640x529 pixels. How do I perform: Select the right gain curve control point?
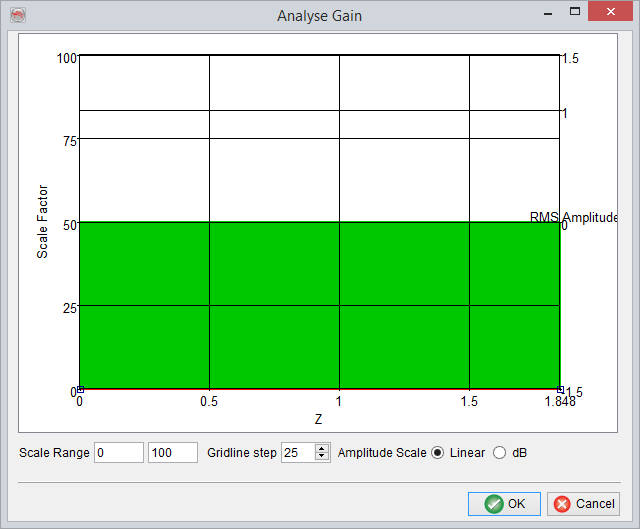(x=560, y=389)
